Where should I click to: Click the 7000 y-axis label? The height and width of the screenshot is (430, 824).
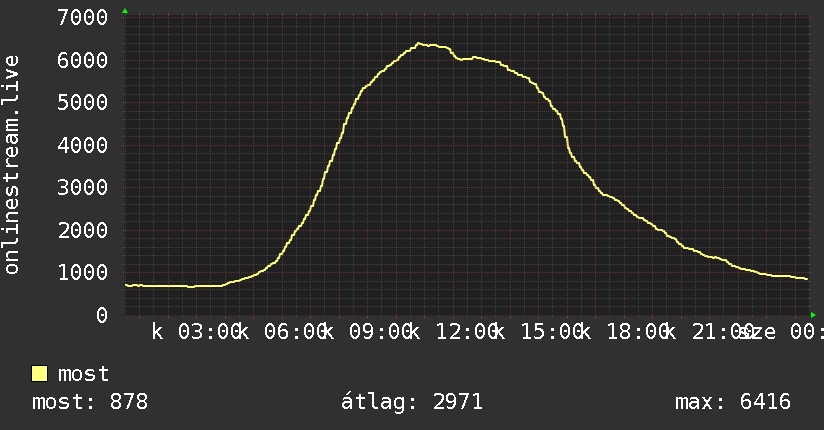(83, 17)
